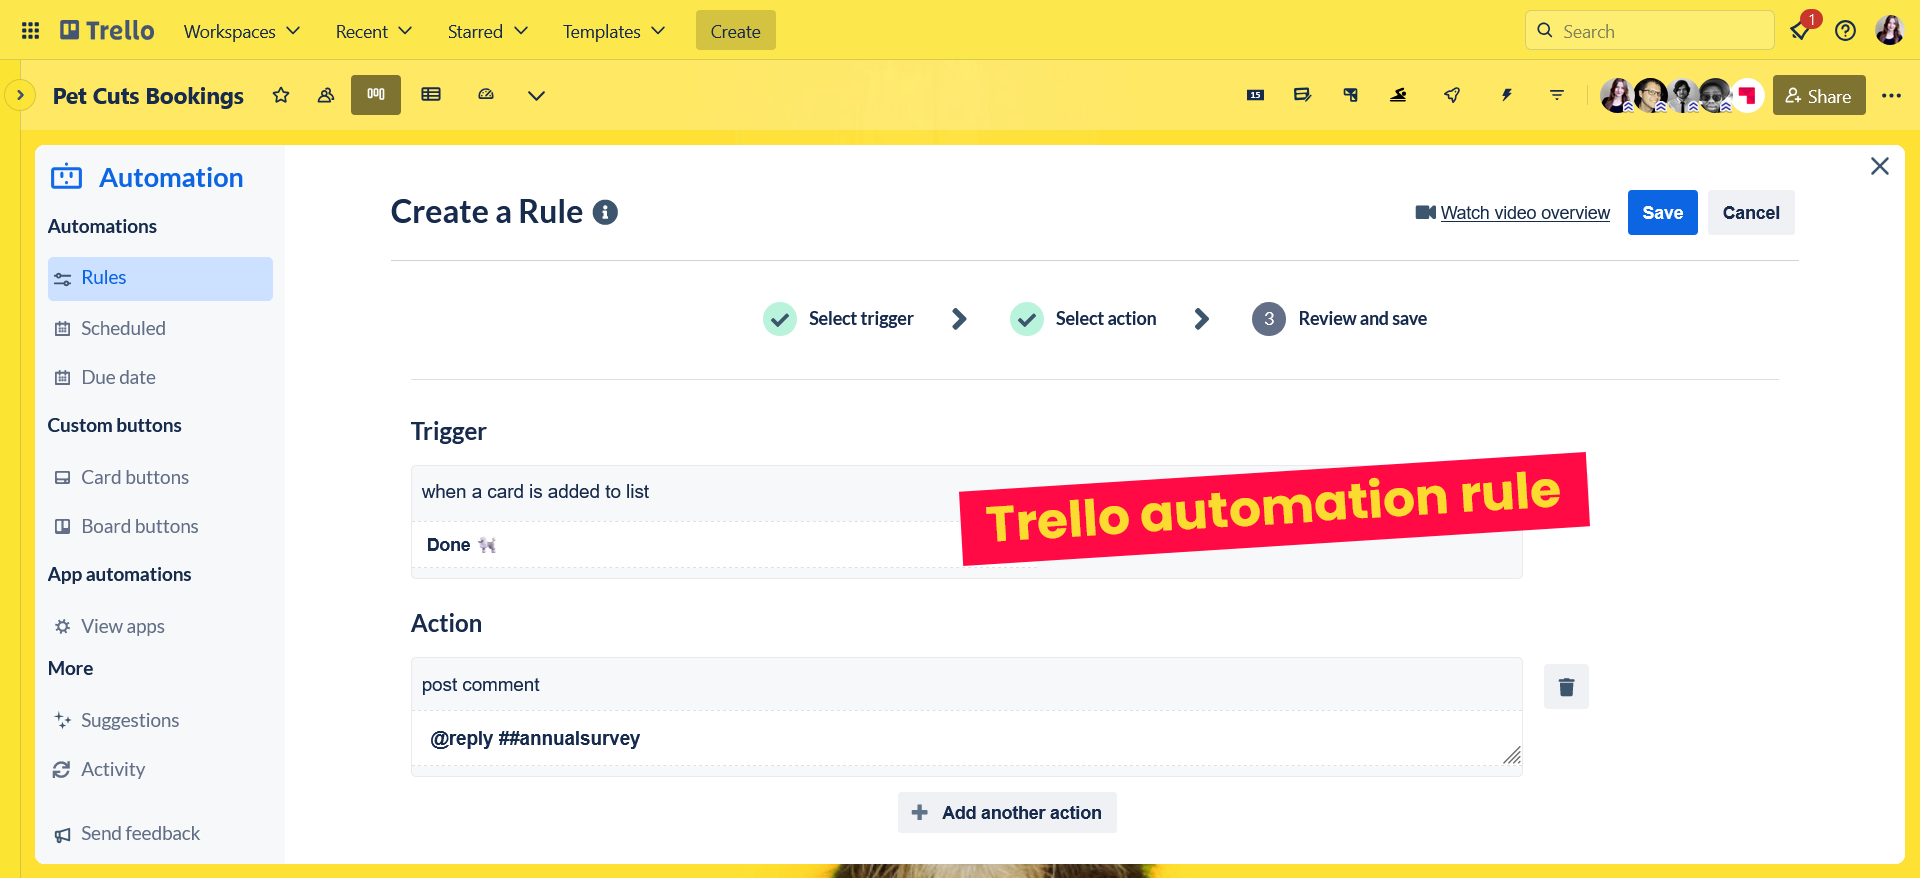Open the lightning bolt Automation icon
Viewport: 1920px width, 878px height.
[1506, 95]
